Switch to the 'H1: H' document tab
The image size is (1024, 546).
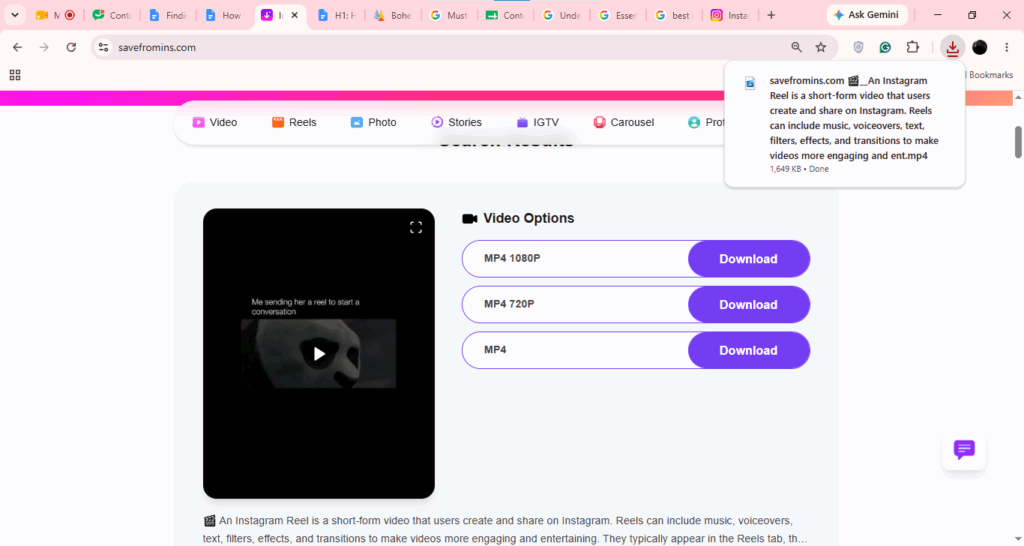coord(338,15)
